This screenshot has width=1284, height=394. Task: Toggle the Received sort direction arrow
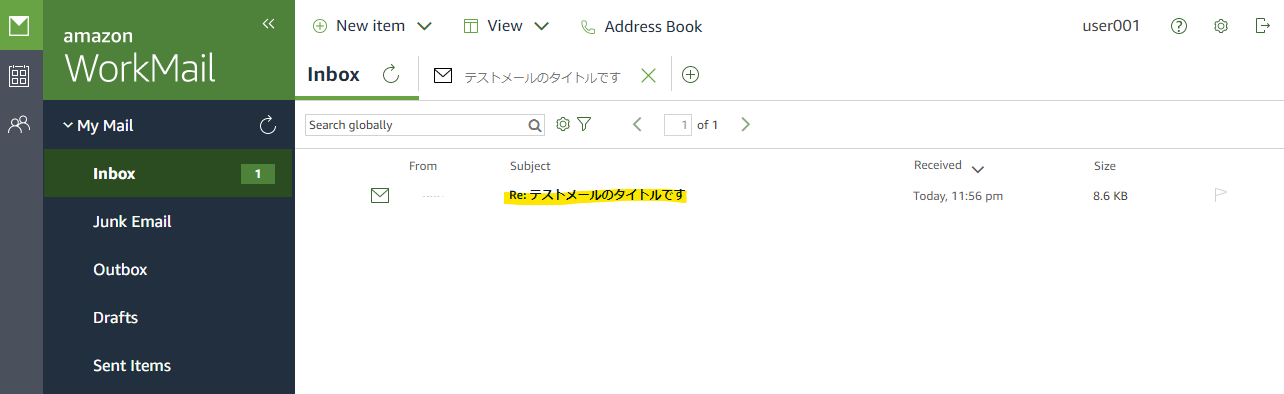point(978,168)
